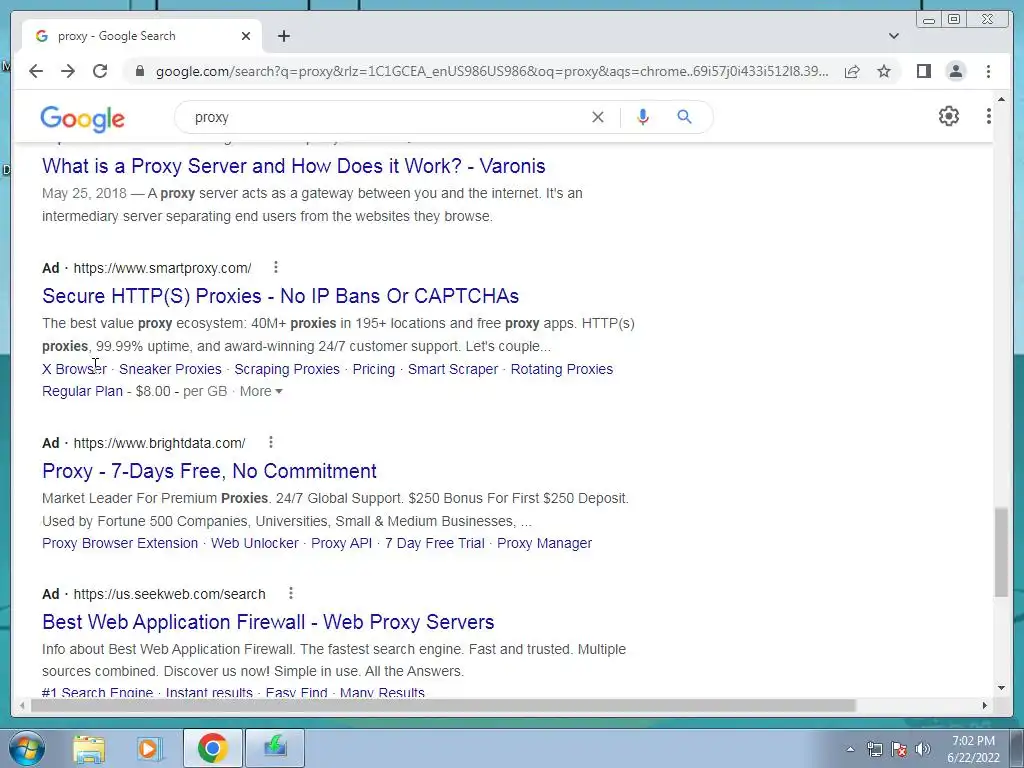Open the Chrome side panel

tap(923, 71)
